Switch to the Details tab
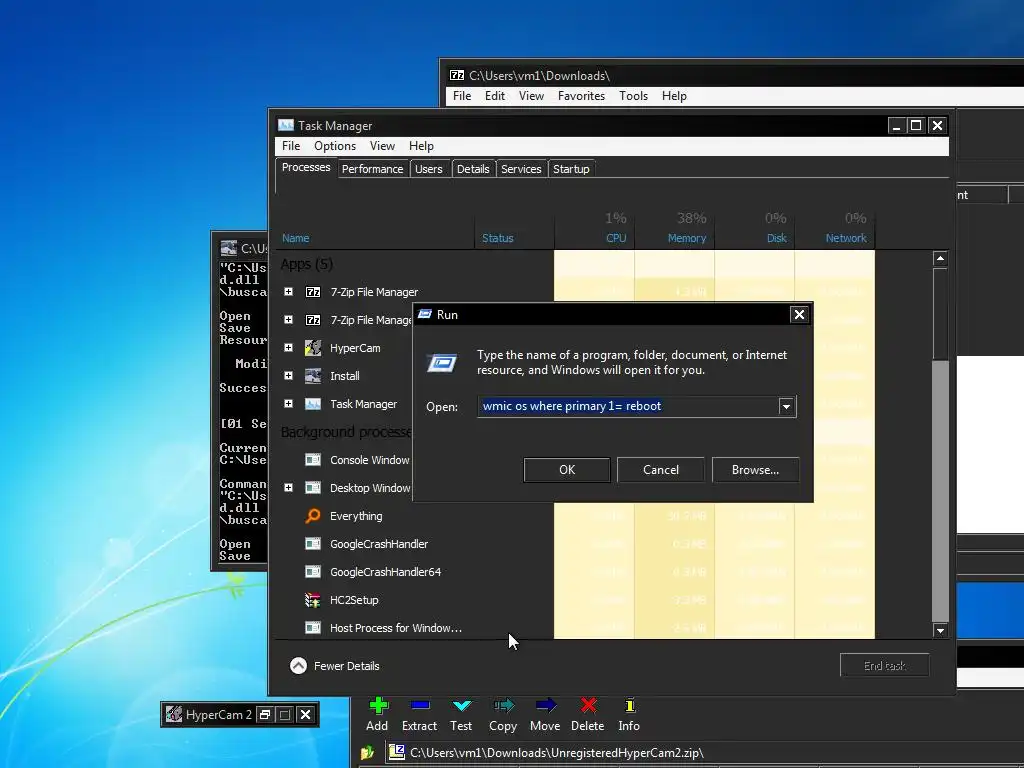1024x768 pixels. (473, 169)
